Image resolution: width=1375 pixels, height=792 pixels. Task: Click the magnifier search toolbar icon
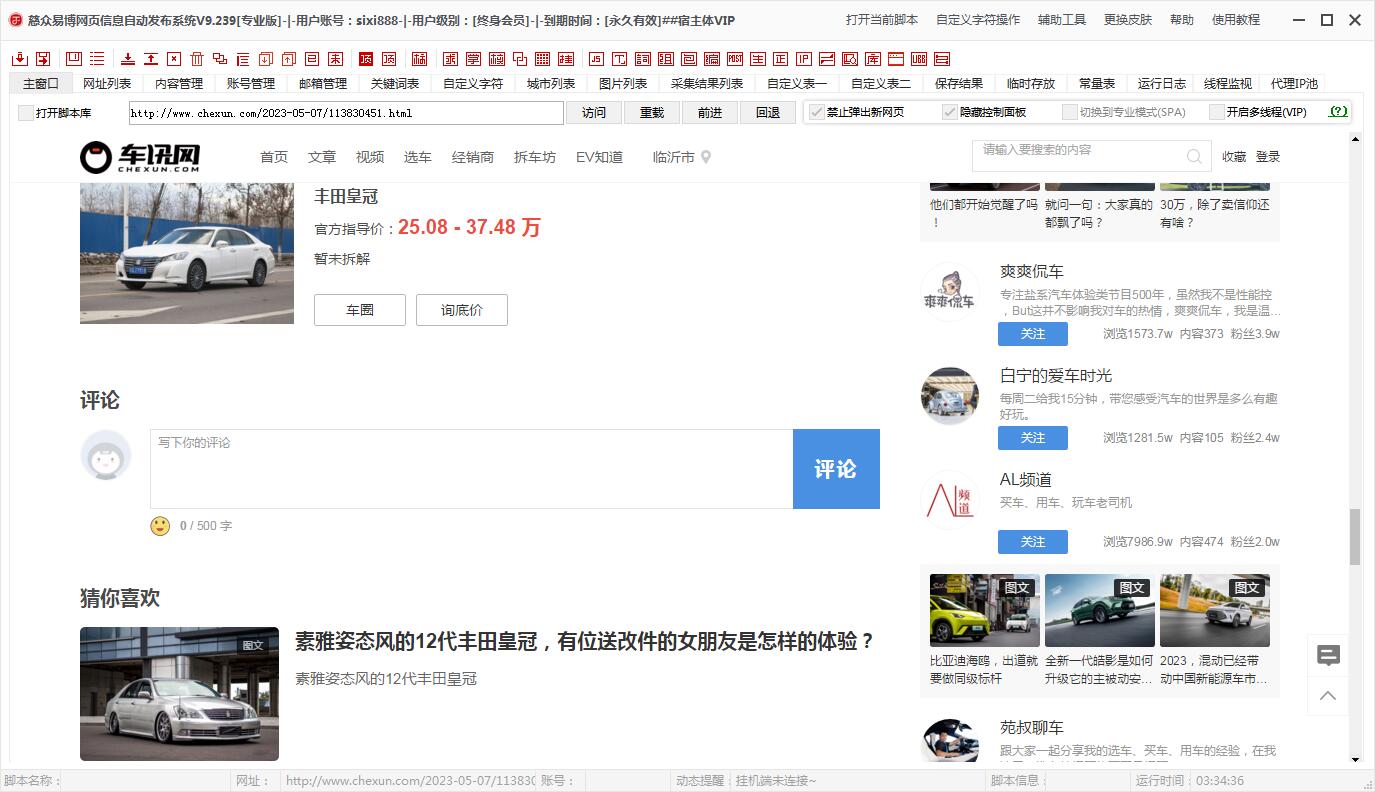[849, 59]
